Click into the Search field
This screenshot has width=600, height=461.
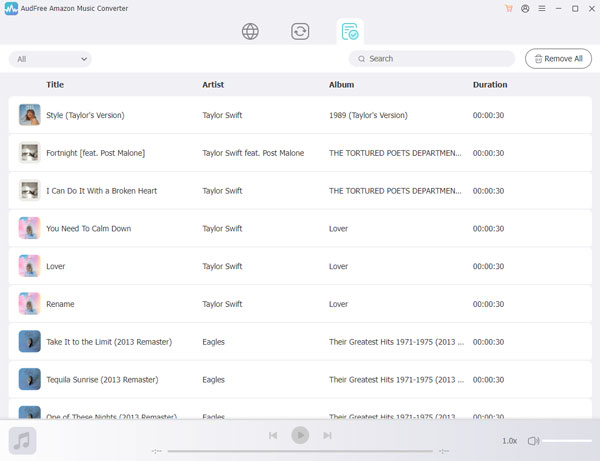point(432,59)
